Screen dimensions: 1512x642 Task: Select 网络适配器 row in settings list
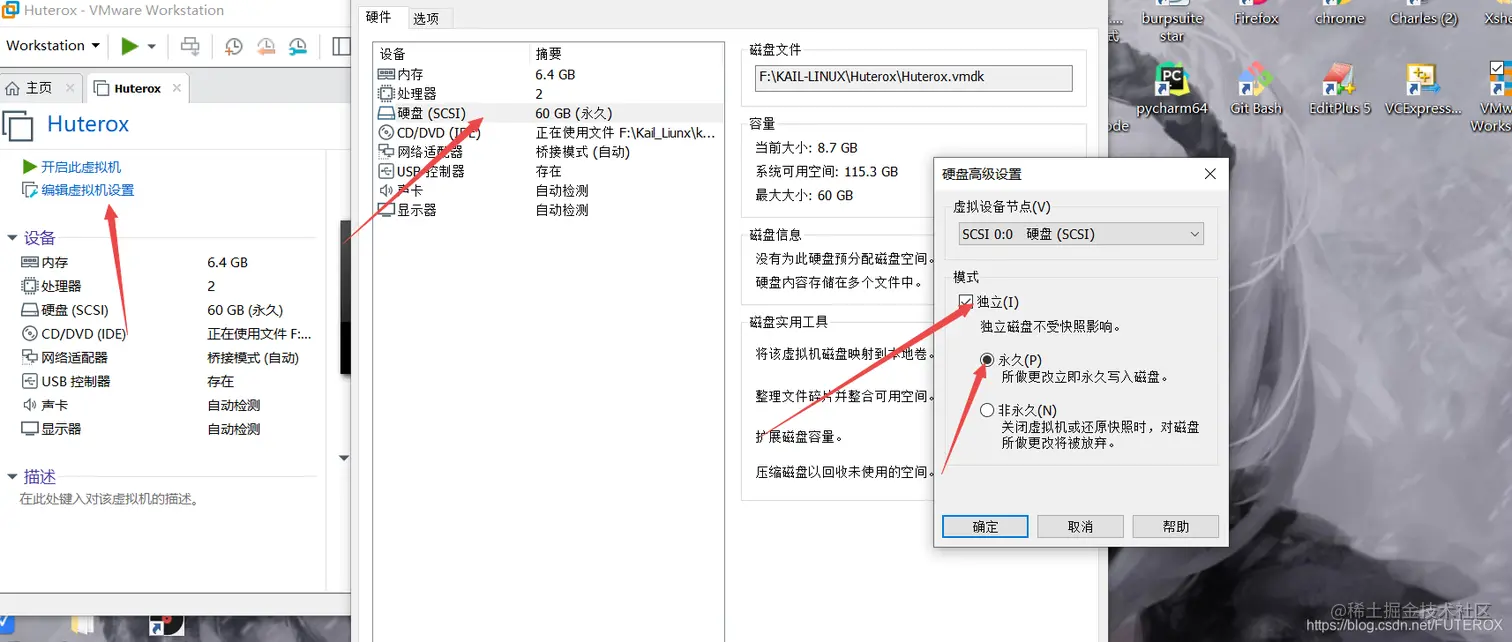tap(548, 152)
